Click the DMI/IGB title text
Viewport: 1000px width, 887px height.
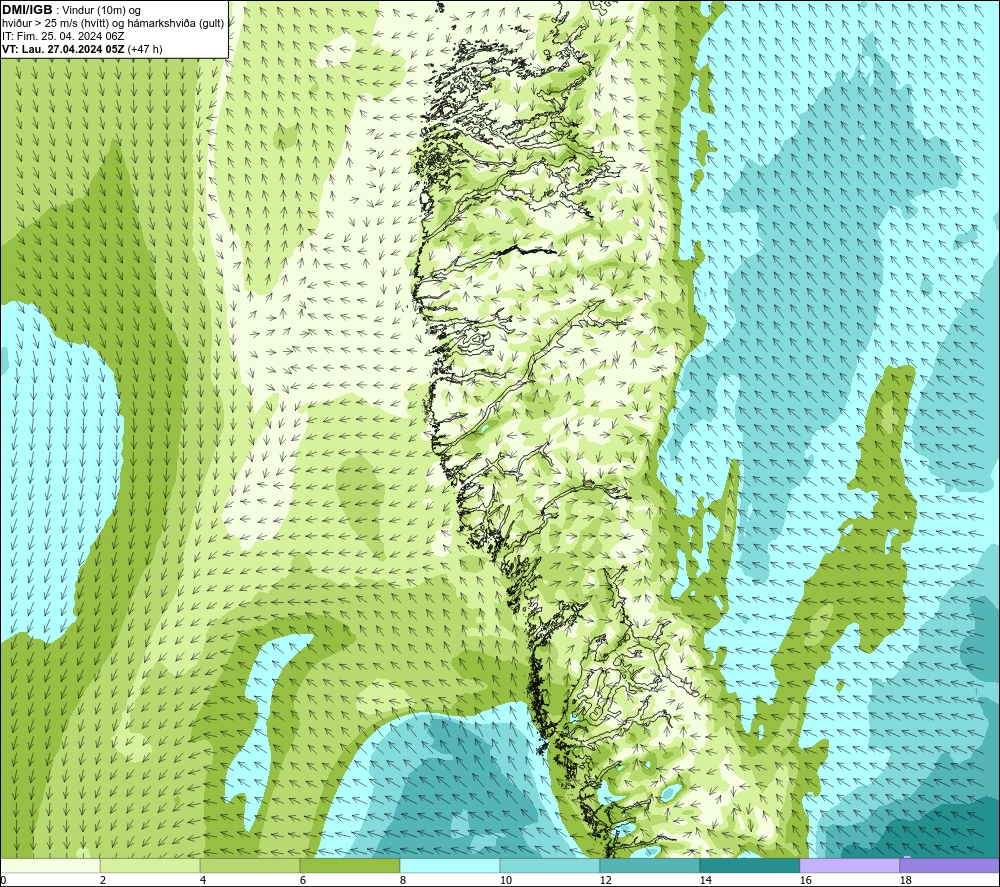coord(28,10)
